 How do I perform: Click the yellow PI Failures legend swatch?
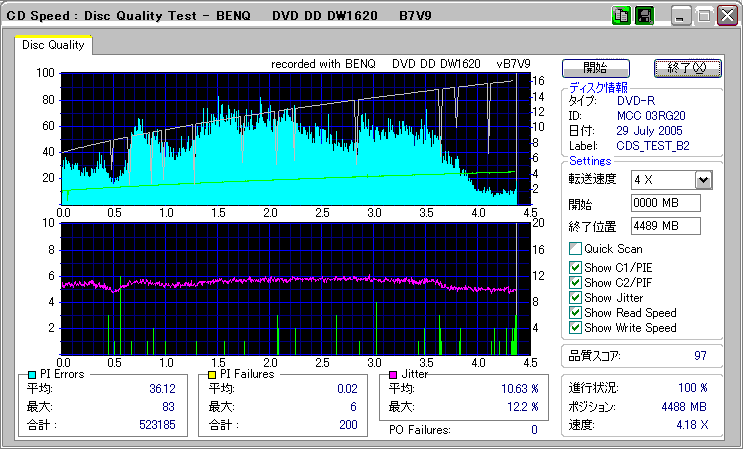211,374
